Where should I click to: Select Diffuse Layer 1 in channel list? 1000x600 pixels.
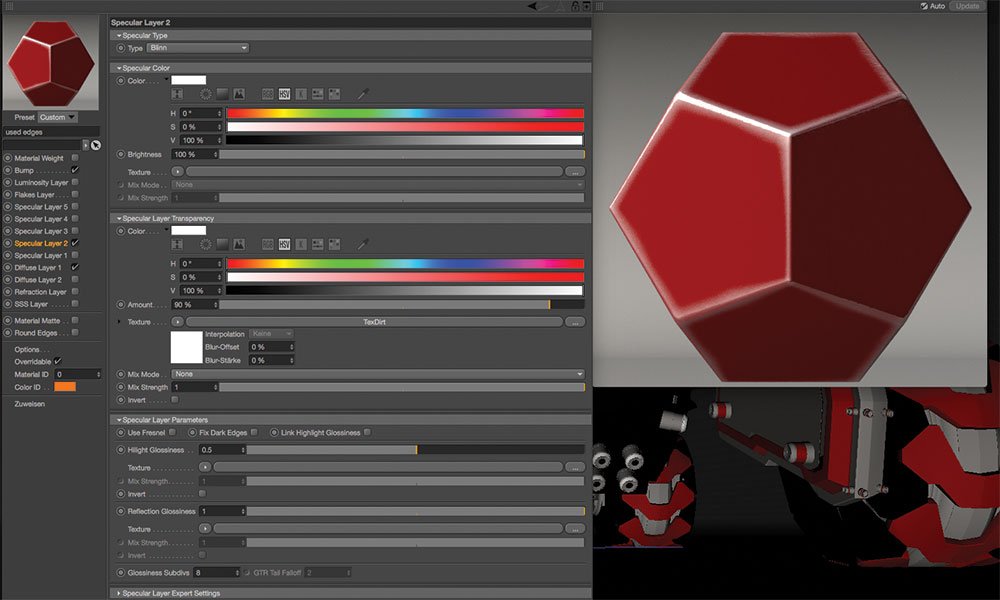pyautogui.click(x=38, y=268)
